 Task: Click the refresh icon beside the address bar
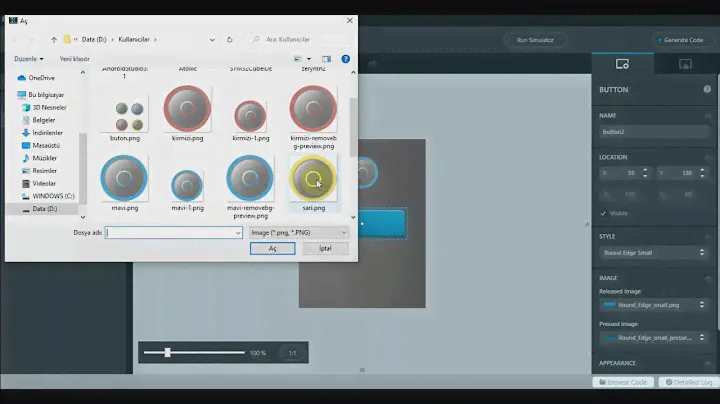[x=230, y=39]
